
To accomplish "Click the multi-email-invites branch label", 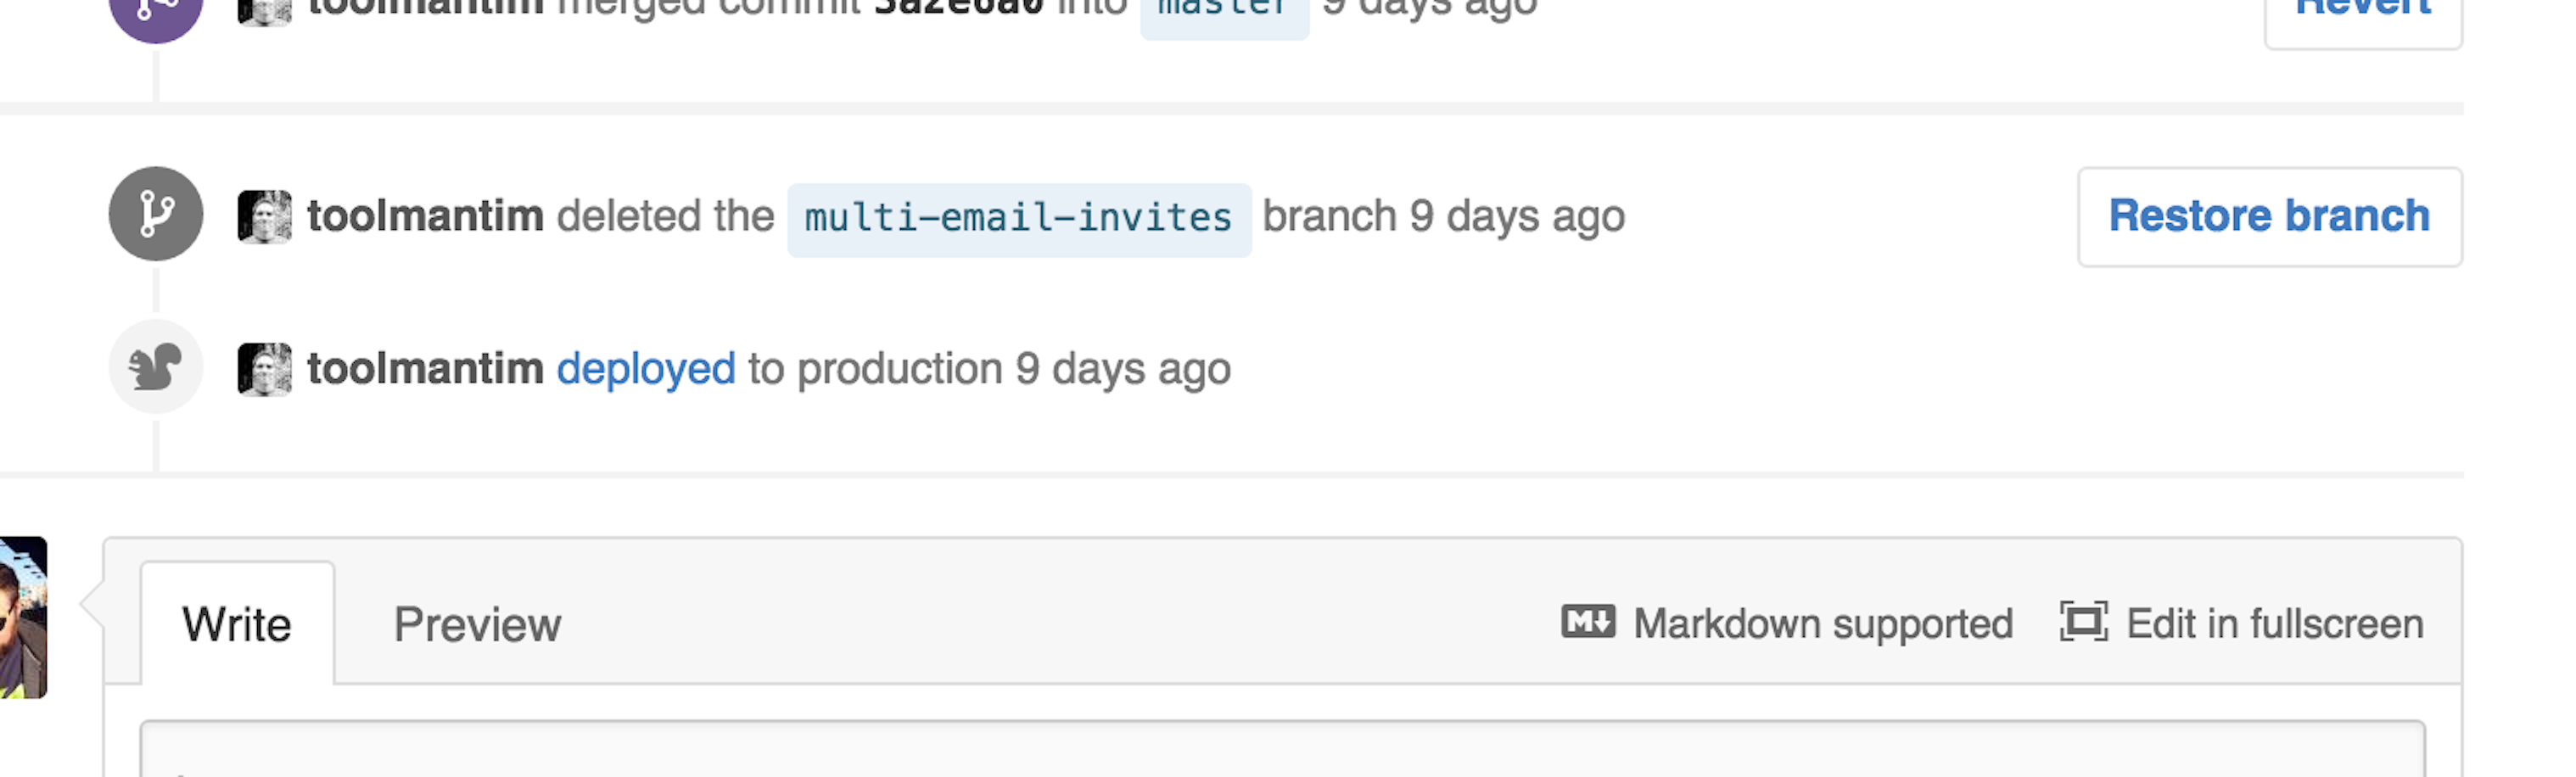I will pyautogui.click(x=1017, y=215).
